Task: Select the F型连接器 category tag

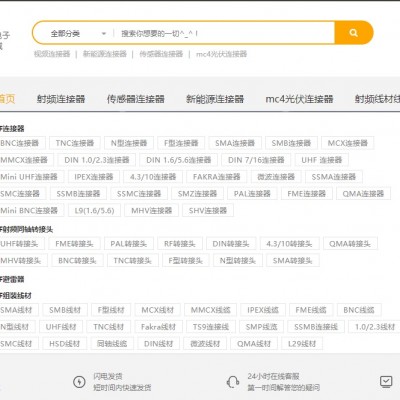Action: 181,143
